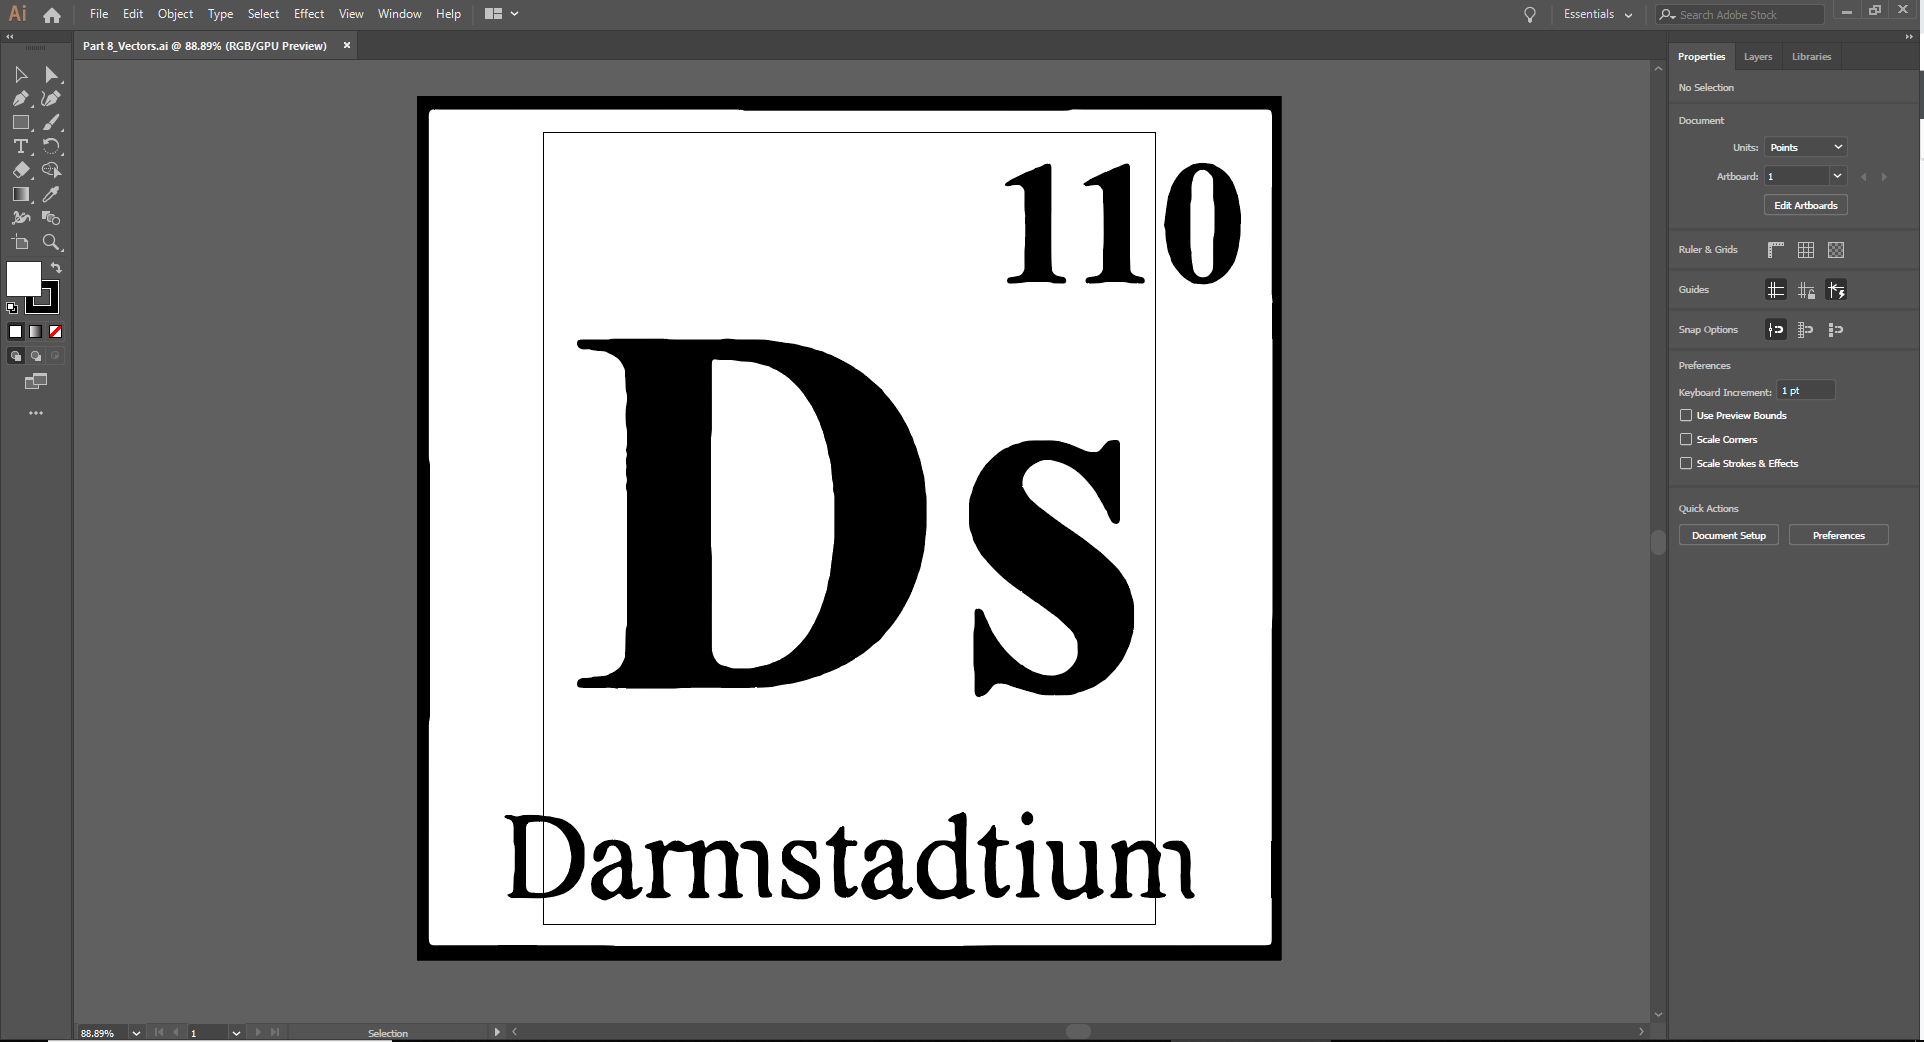
Task: Open the Object menu
Action: click(175, 14)
